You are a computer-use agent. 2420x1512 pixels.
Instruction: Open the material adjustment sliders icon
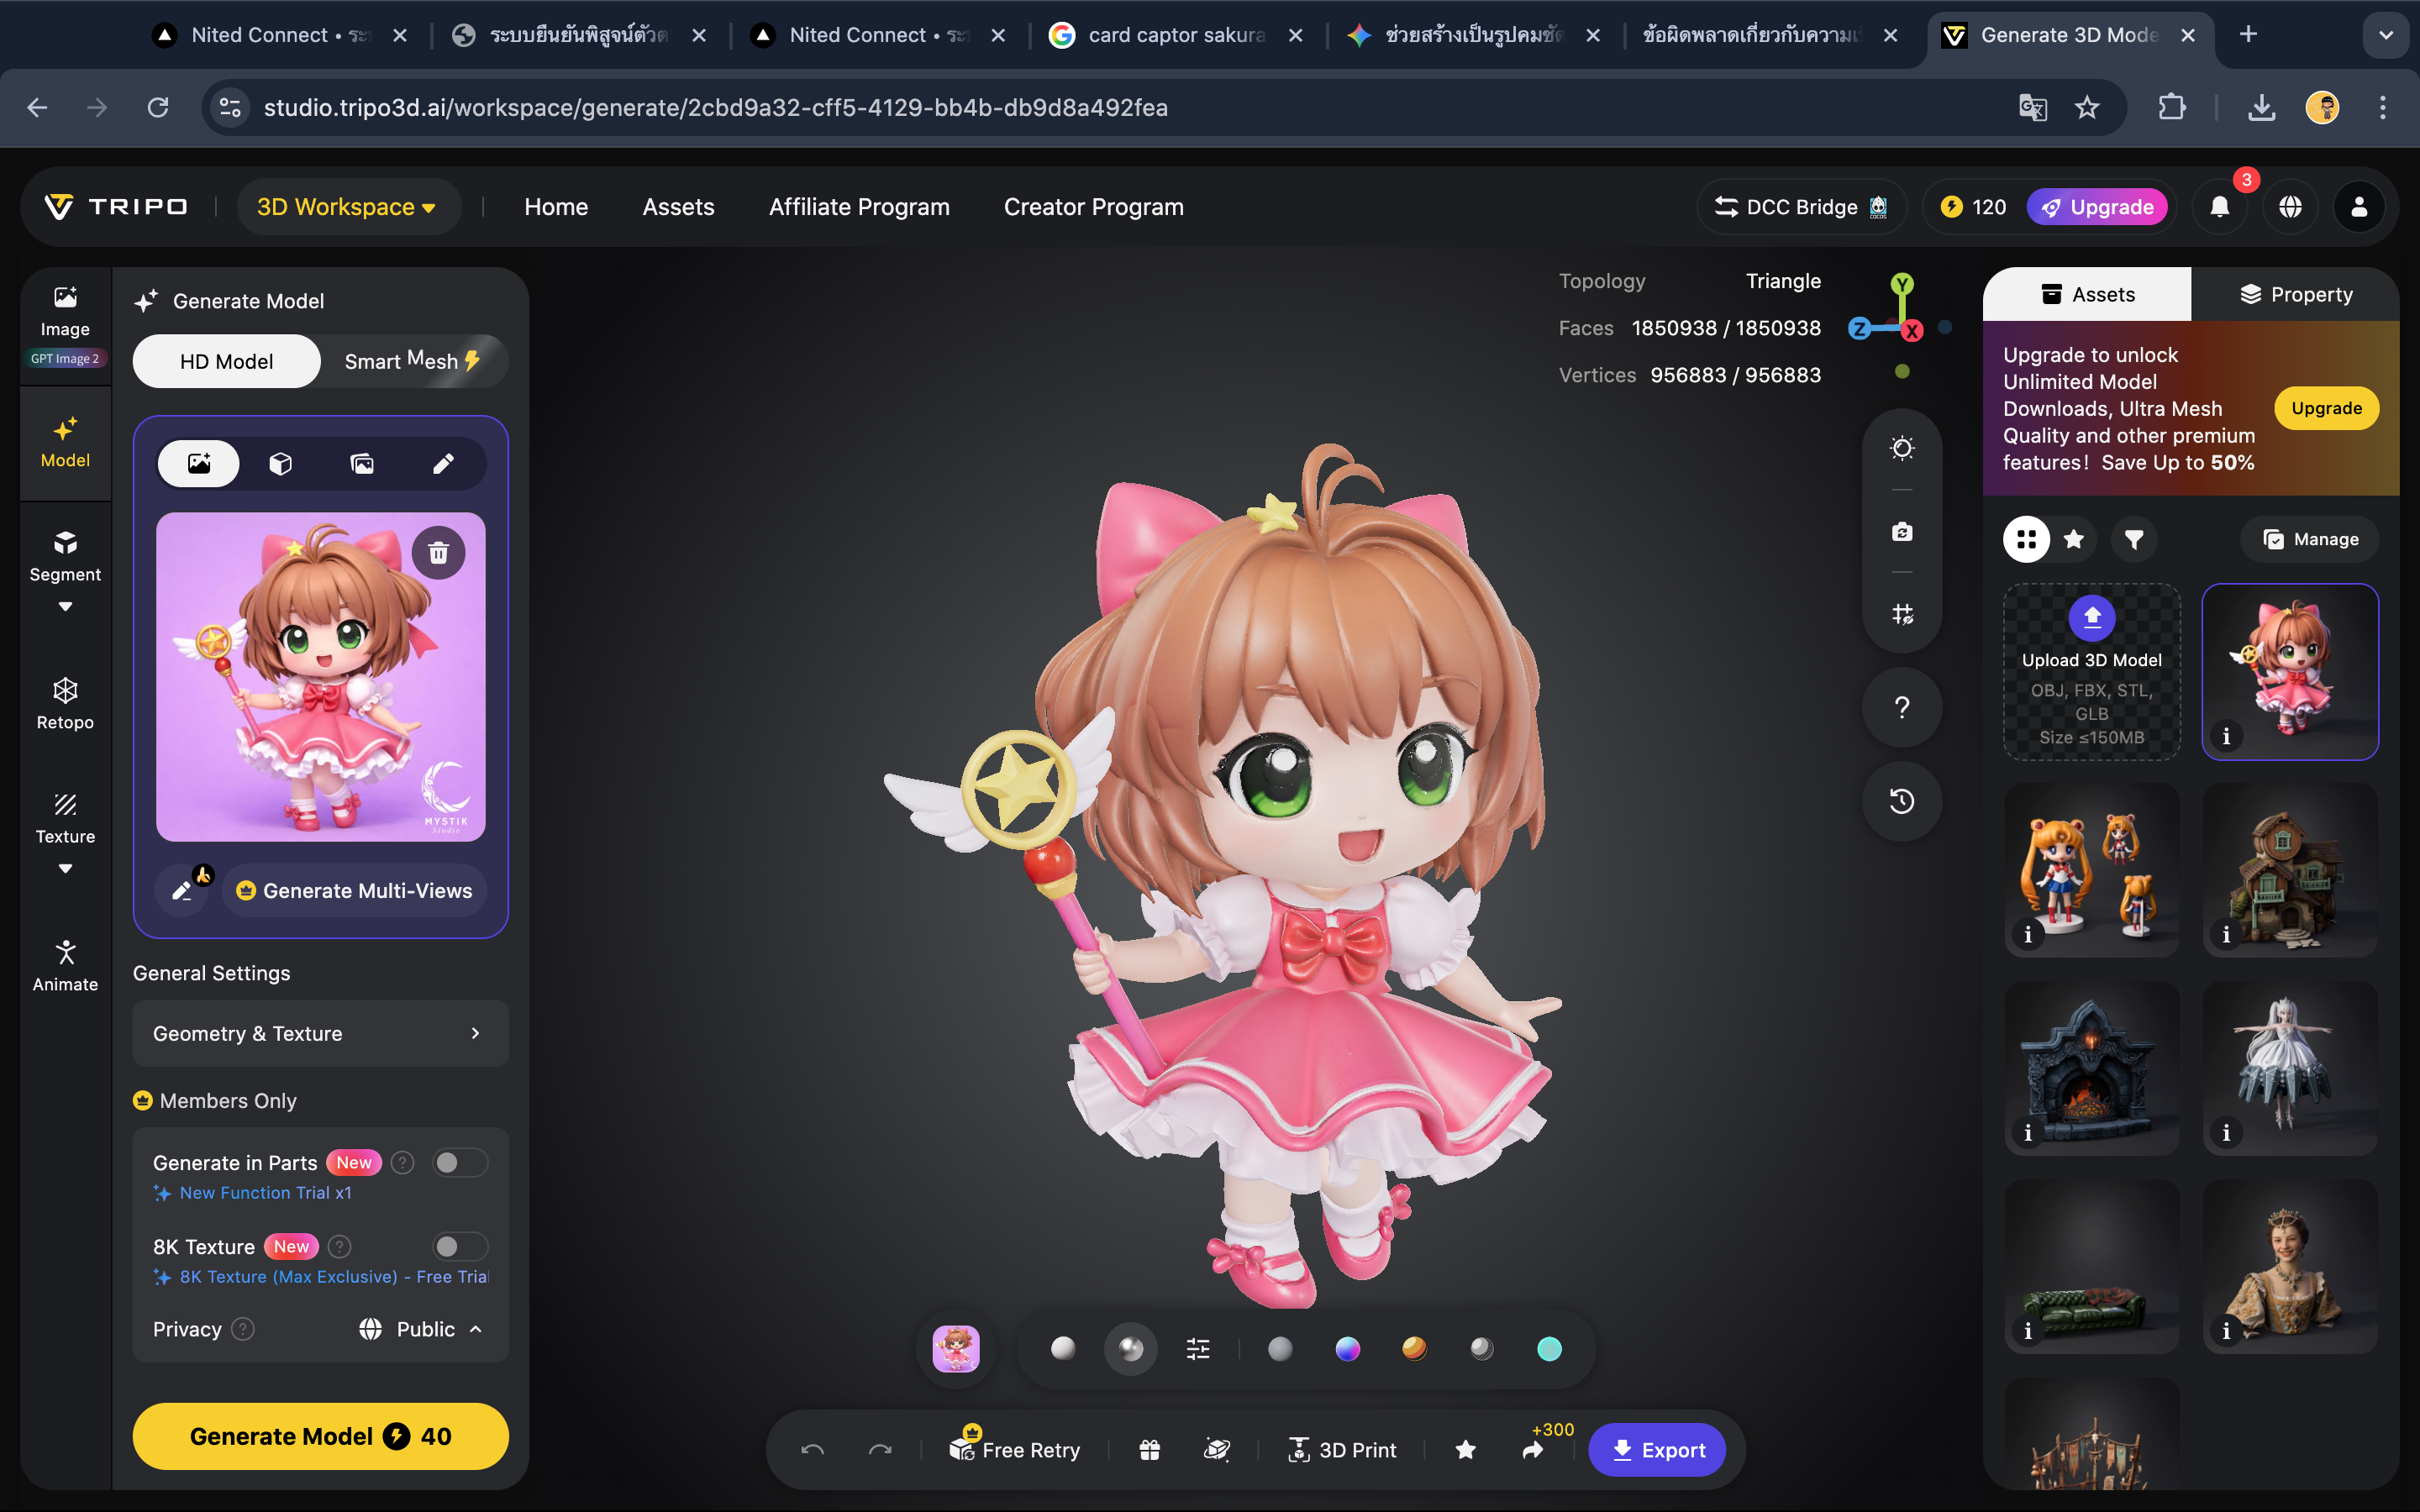[1198, 1349]
